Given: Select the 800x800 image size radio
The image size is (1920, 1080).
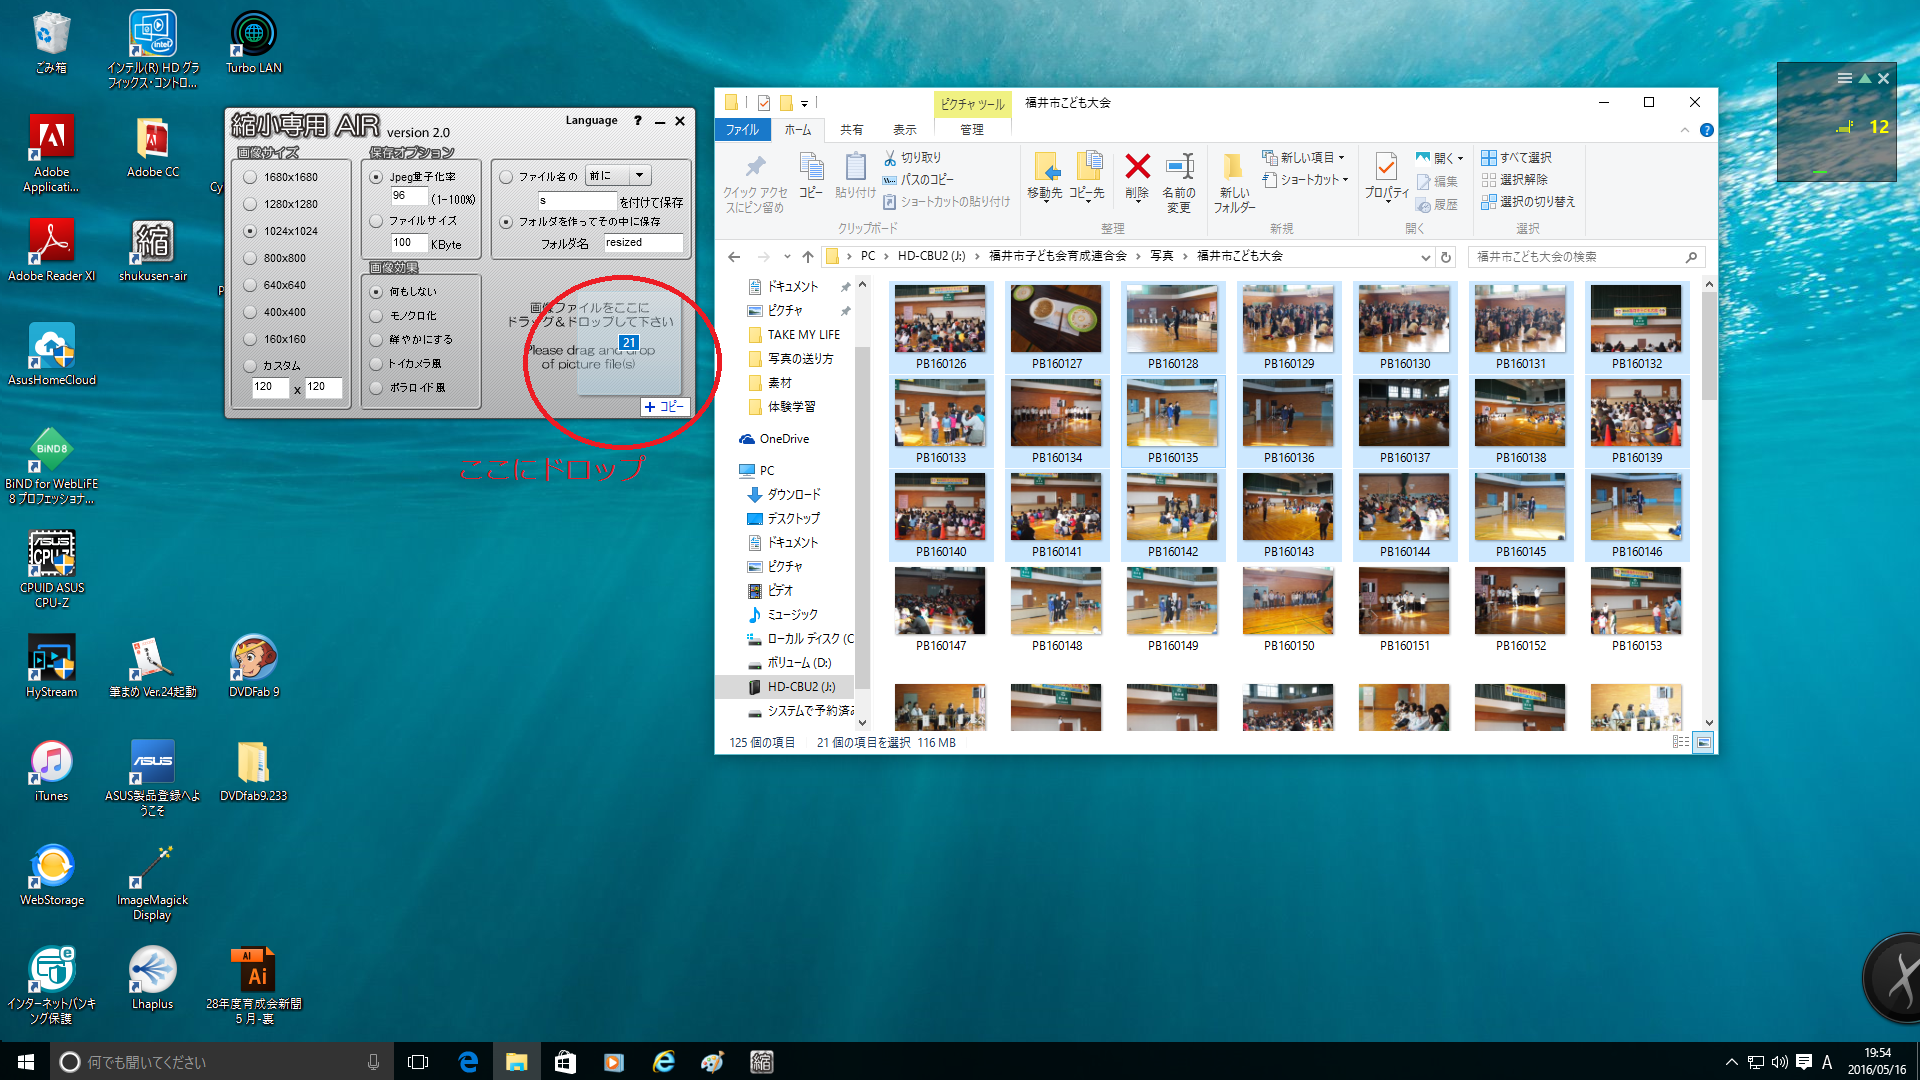Looking at the screenshot, I should [x=251, y=258].
